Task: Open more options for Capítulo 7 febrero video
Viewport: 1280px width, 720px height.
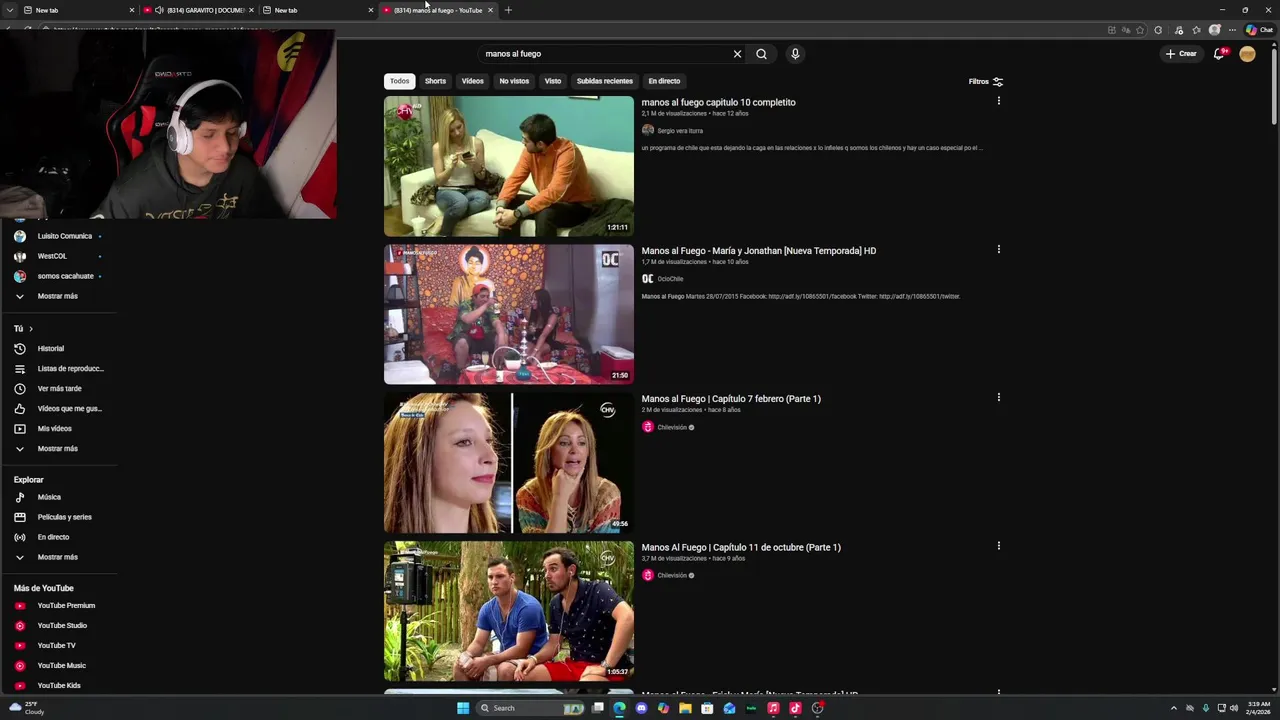Action: click(998, 397)
